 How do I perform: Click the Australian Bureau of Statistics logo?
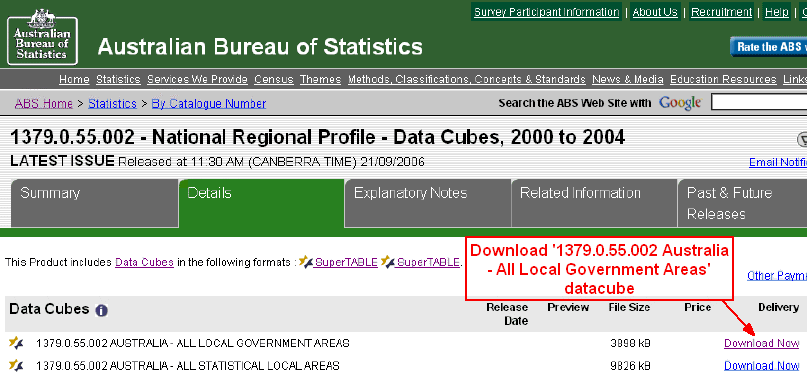pyautogui.click(x=42, y=37)
